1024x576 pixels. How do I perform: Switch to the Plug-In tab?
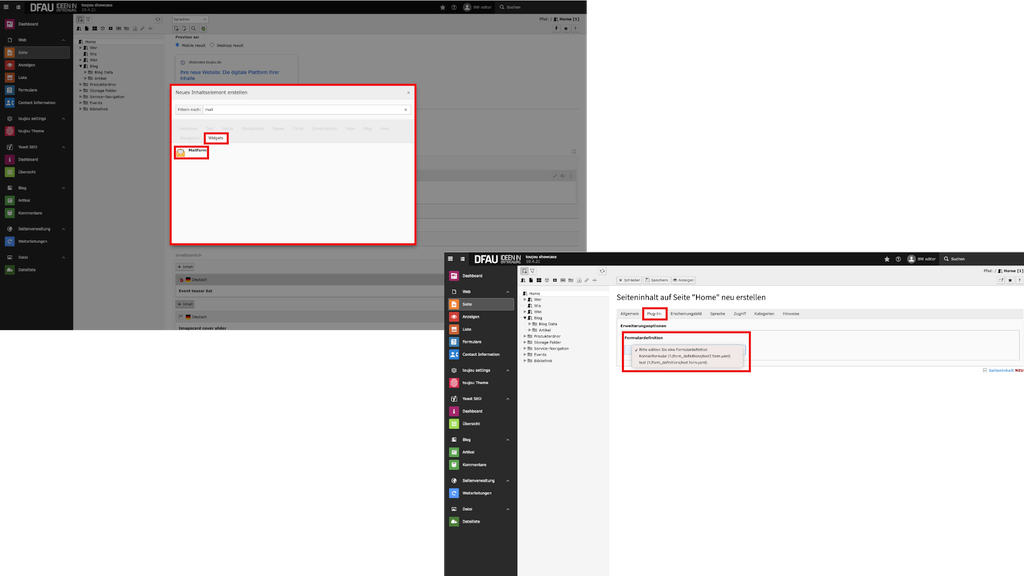654,313
